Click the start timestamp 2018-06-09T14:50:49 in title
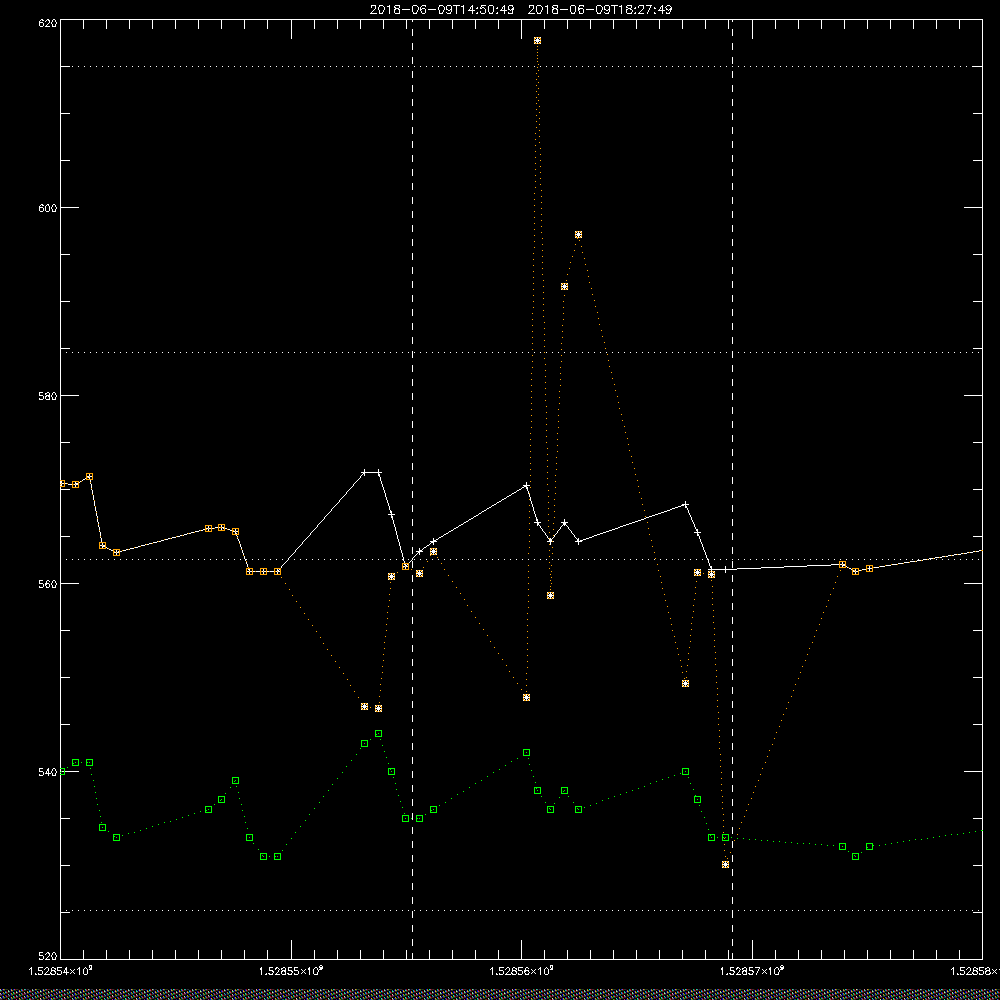1000x1000 pixels. point(442,10)
